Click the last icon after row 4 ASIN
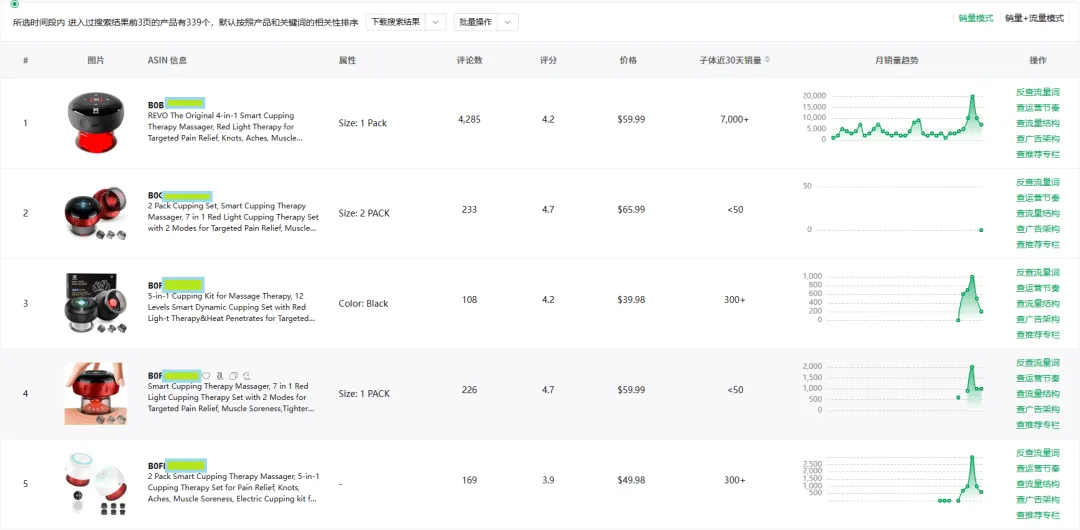The image size is (1080, 530). point(246,376)
